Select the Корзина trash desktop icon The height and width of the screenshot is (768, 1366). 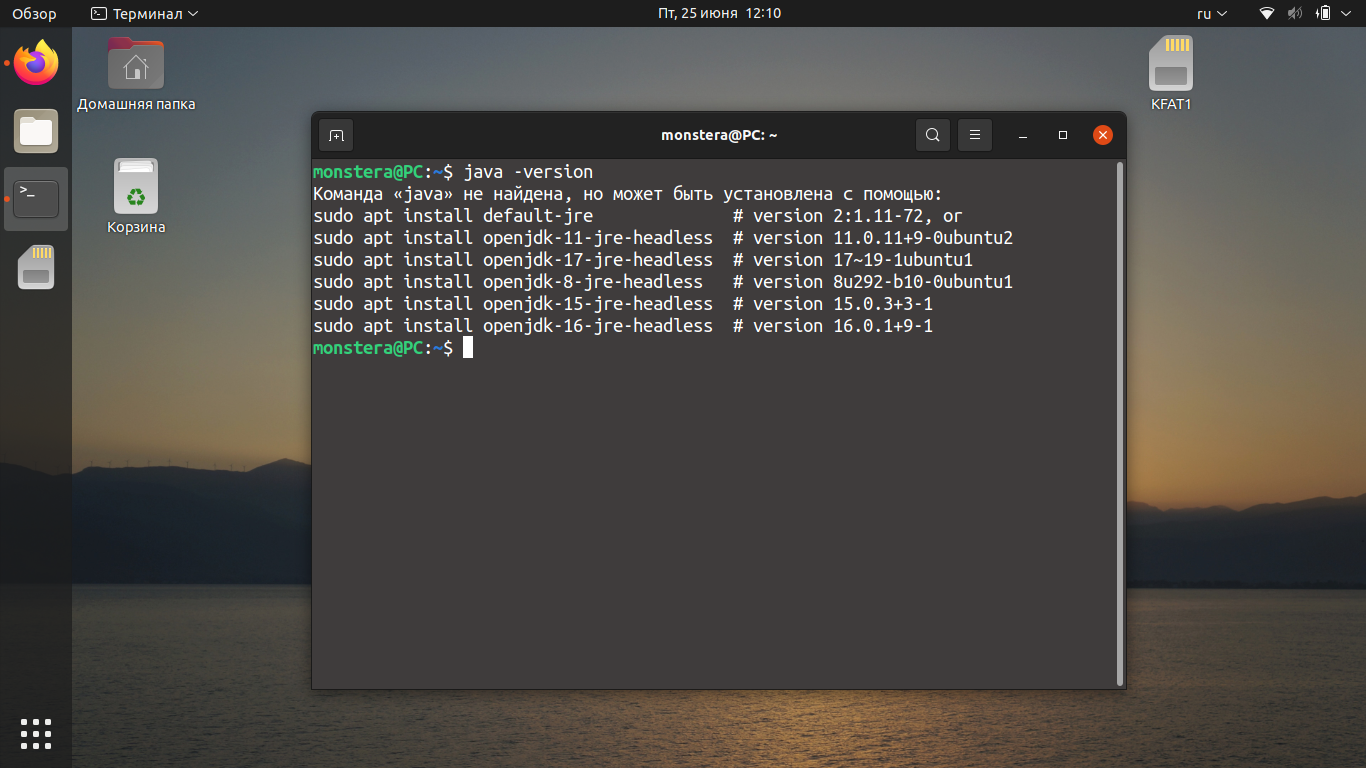(x=136, y=196)
